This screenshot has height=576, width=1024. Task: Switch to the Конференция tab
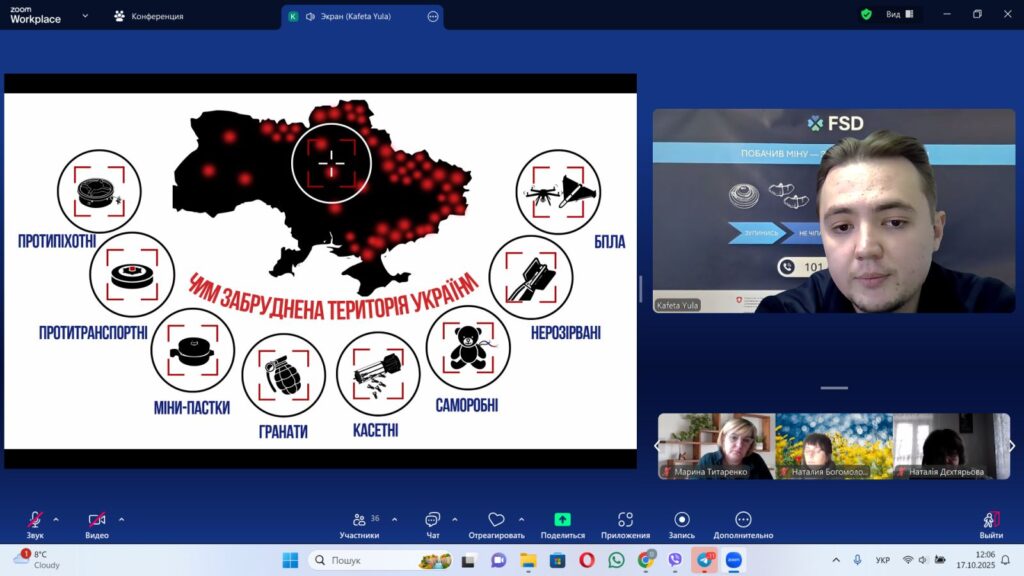pyautogui.click(x=149, y=16)
